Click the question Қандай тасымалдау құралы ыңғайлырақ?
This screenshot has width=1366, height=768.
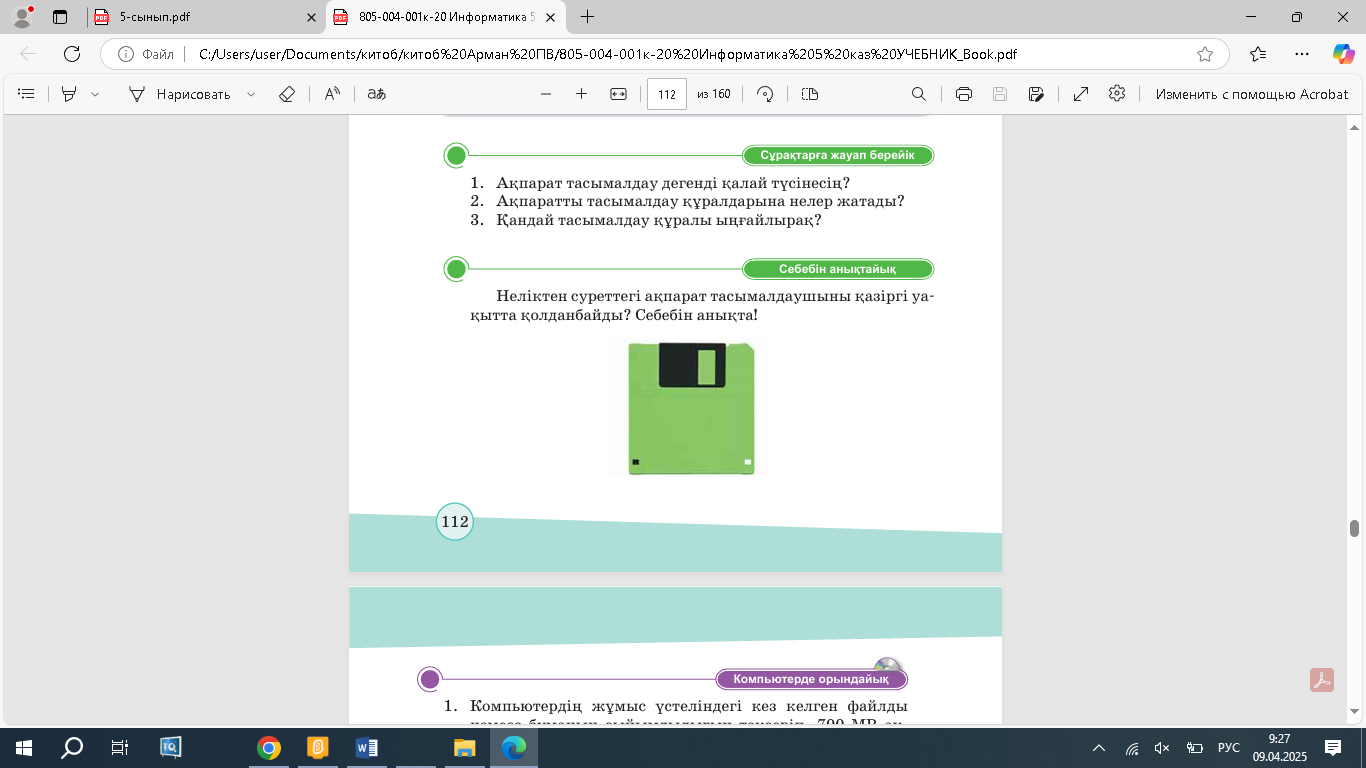tap(659, 220)
